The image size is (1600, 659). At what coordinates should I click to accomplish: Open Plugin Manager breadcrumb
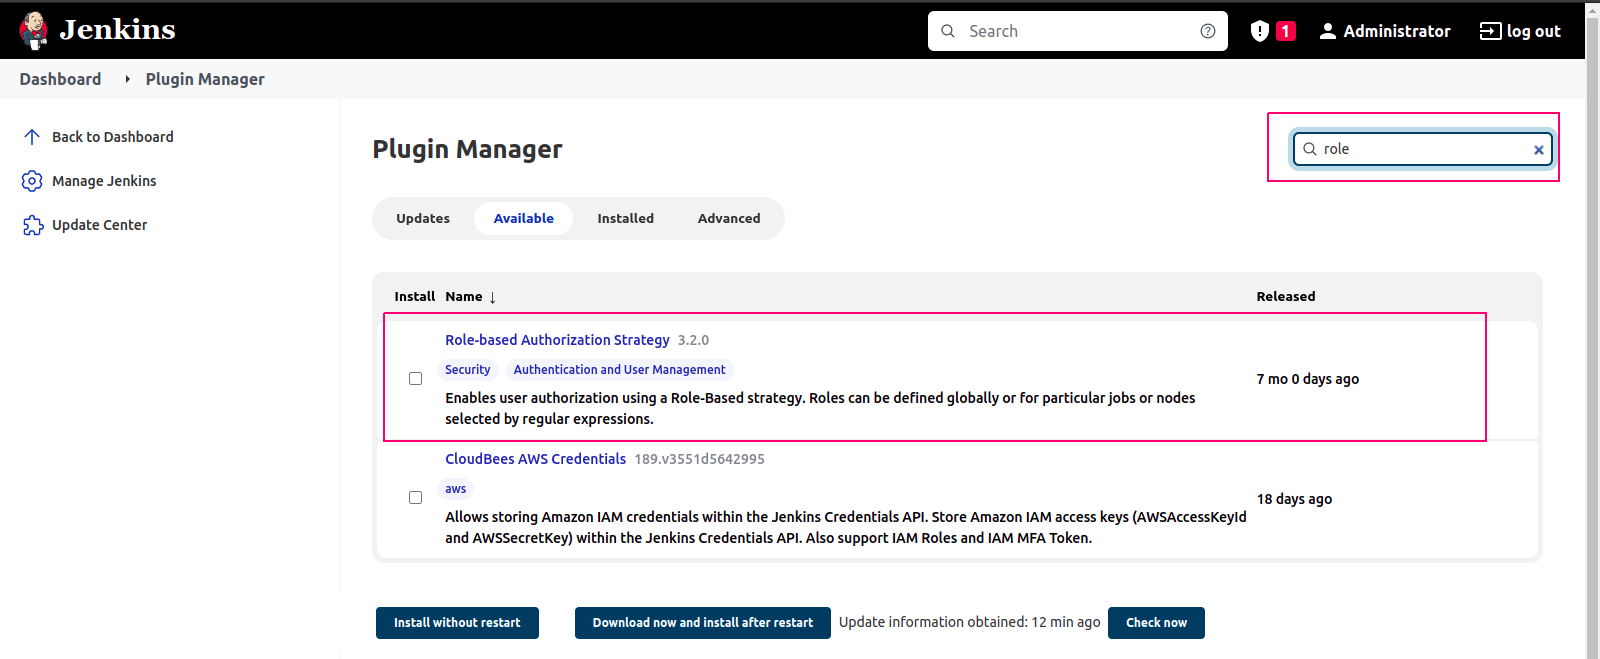205,79
